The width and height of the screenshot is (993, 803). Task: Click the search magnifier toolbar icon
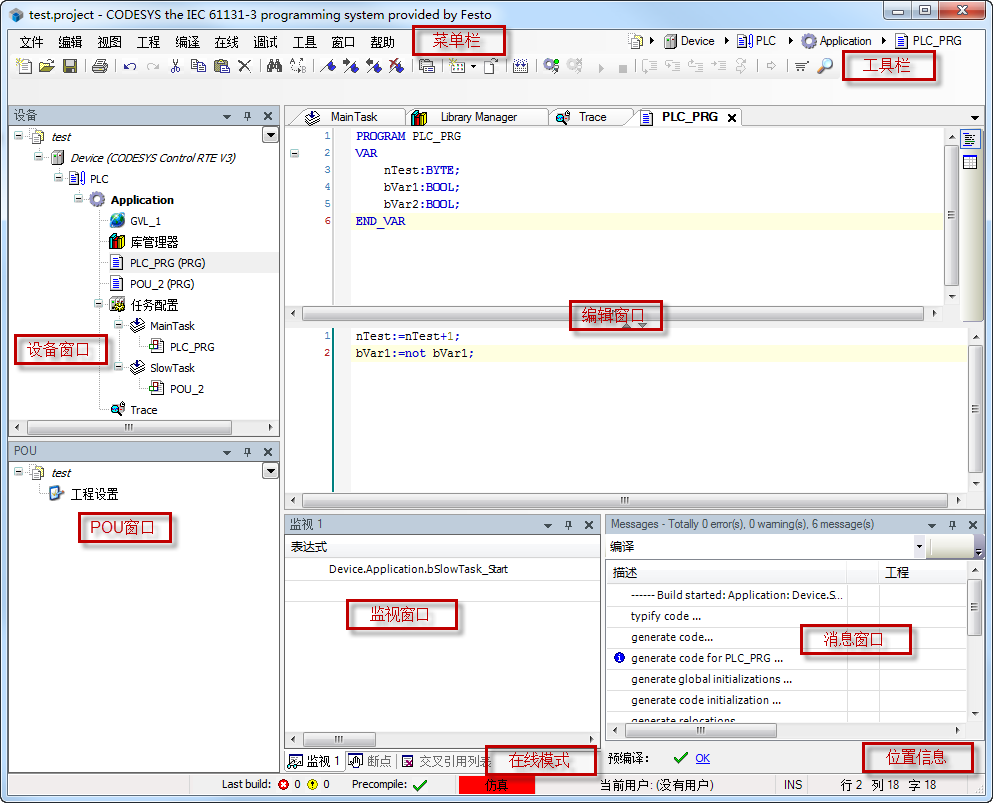click(824, 65)
